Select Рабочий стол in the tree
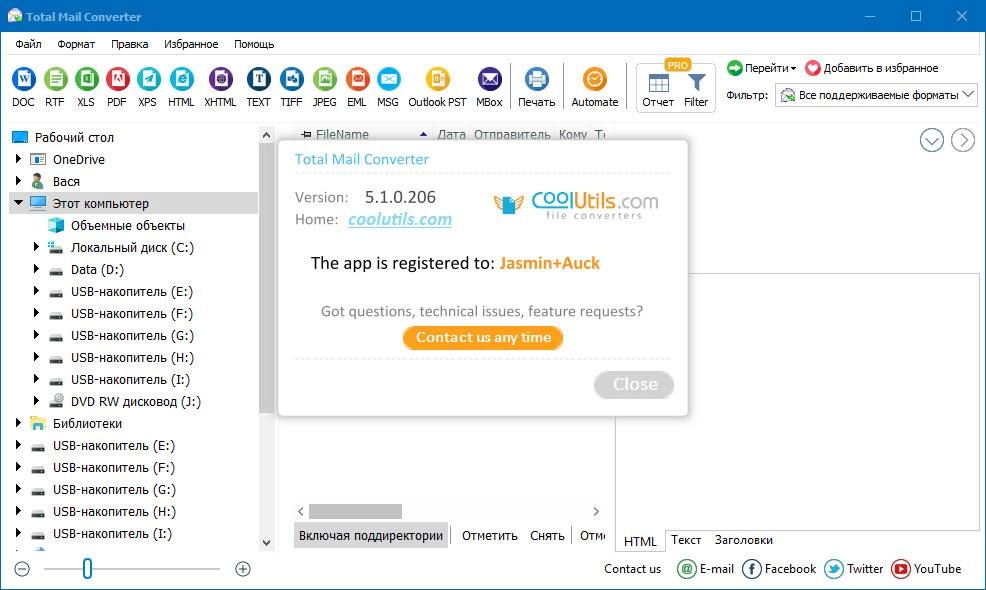Image resolution: width=986 pixels, height=590 pixels. click(x=74, y=137)
